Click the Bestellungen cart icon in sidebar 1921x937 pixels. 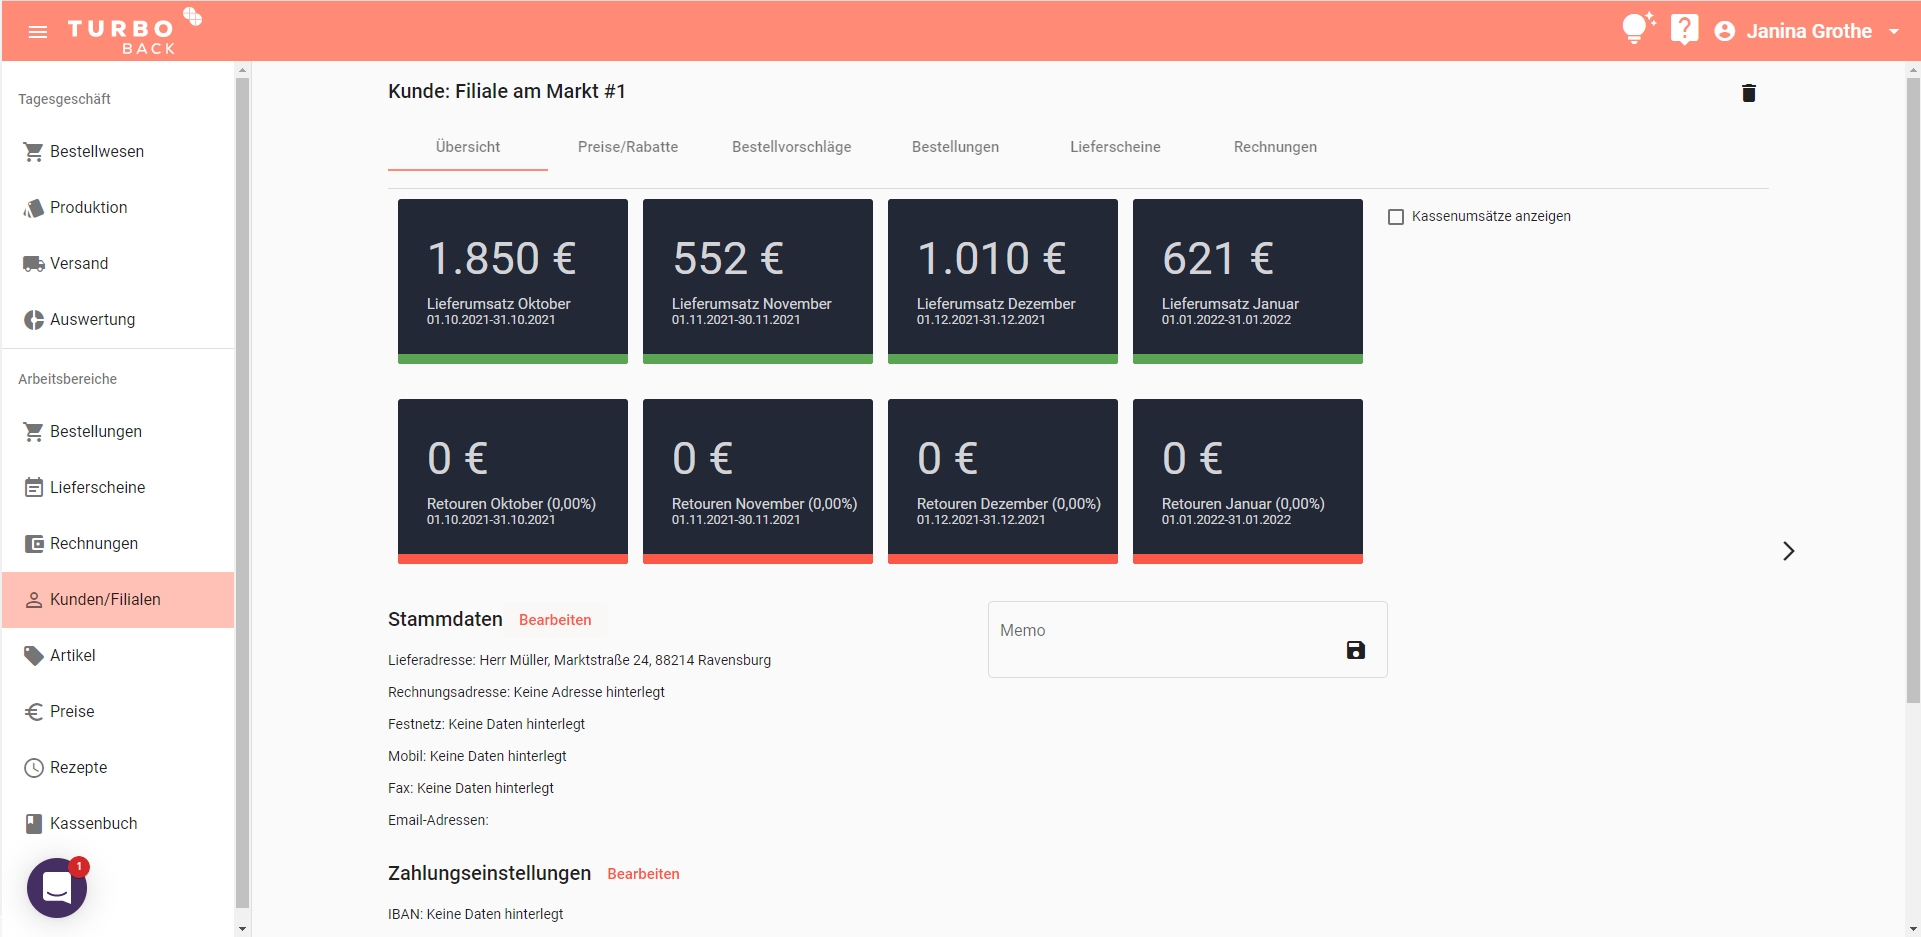(33, 432)
